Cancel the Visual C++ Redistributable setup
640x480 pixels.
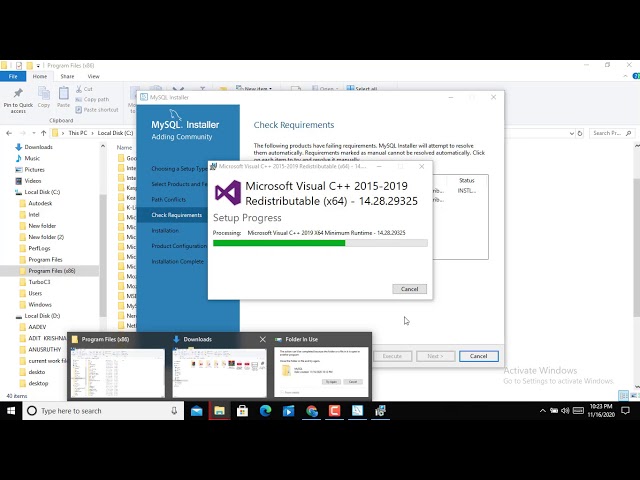click(409, 289)
